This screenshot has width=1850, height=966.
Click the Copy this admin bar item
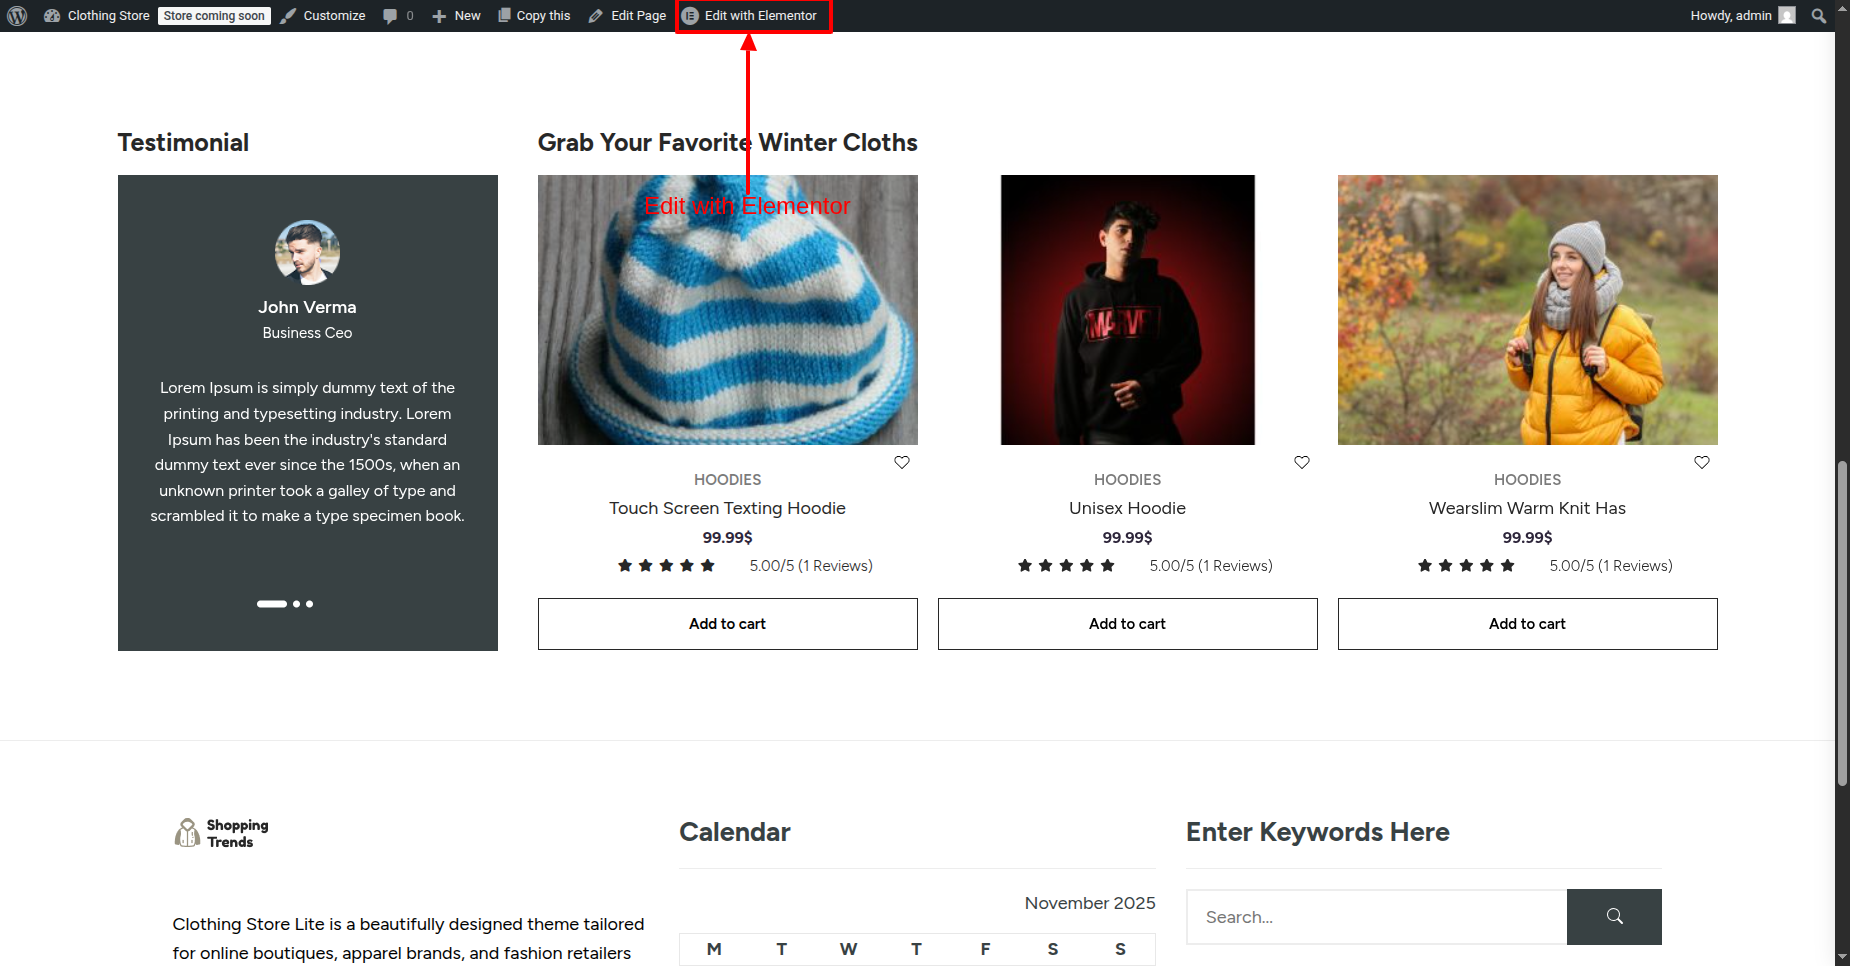click(x=534, y=16)
